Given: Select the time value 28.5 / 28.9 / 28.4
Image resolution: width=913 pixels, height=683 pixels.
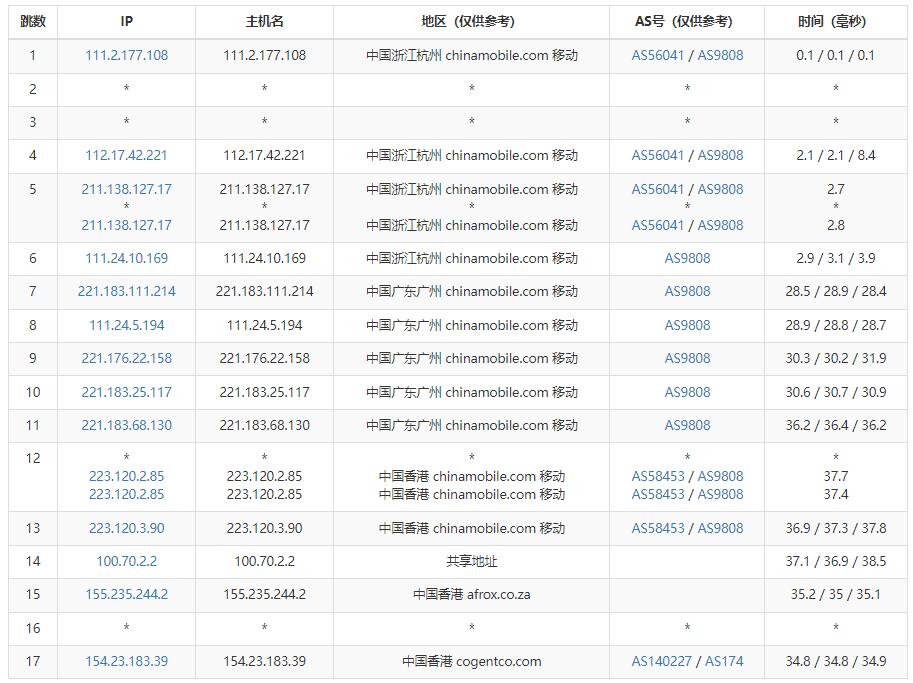Looking at the screenshot, I should tap(836, 291).
